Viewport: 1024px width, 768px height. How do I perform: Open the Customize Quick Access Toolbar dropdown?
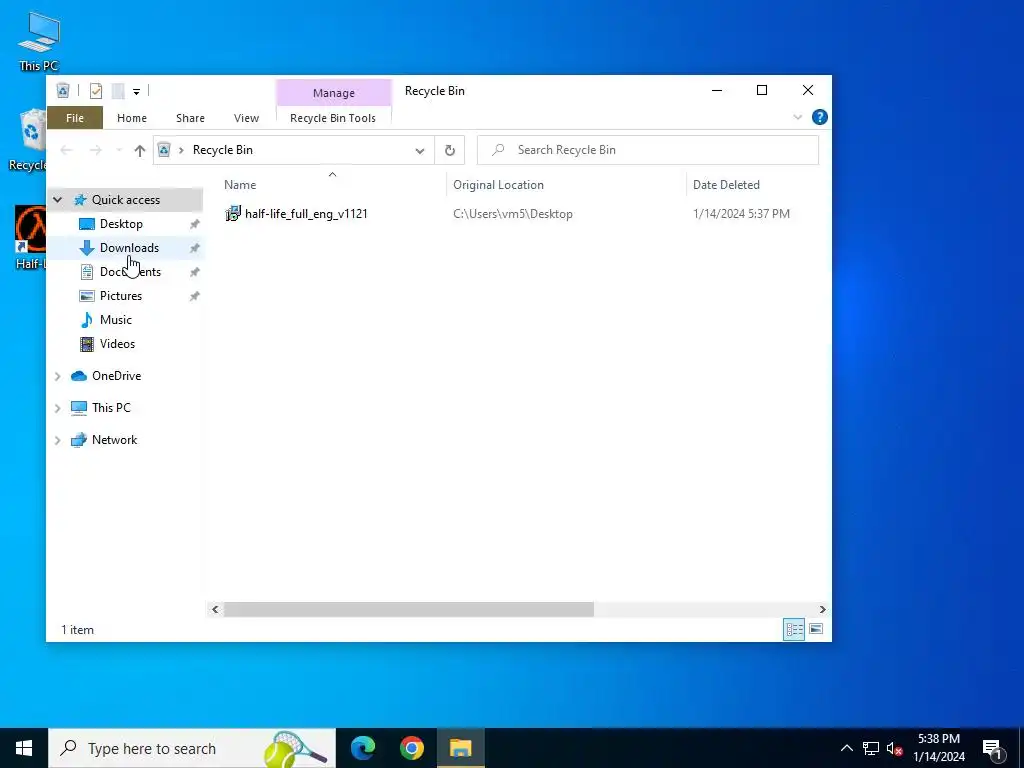point(136,91)
